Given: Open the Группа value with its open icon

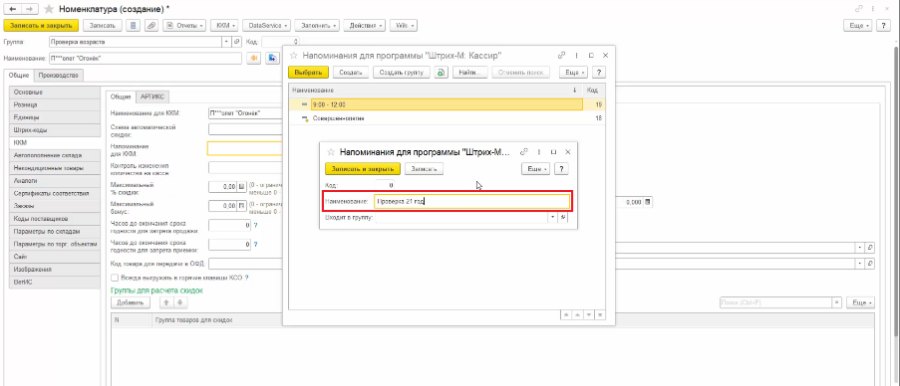Looking at the screenshot, I should [237, 42].
